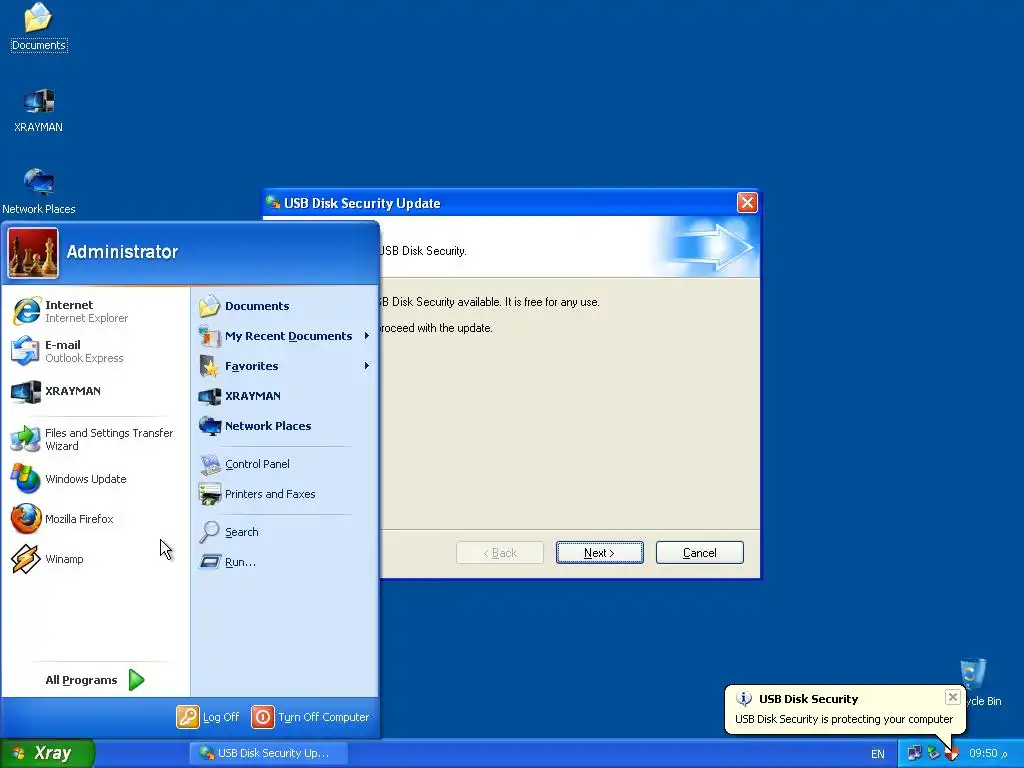Open Network Places in the Start menu

click(285, 426)
